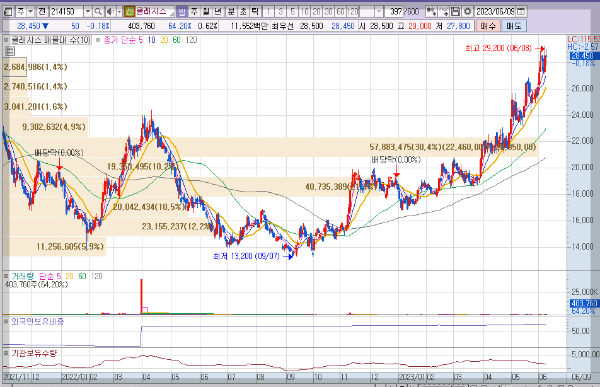Viewport: 600px width, 387px height.
Task: Switch to the weekly 주 period button
Action: [194, 12]
